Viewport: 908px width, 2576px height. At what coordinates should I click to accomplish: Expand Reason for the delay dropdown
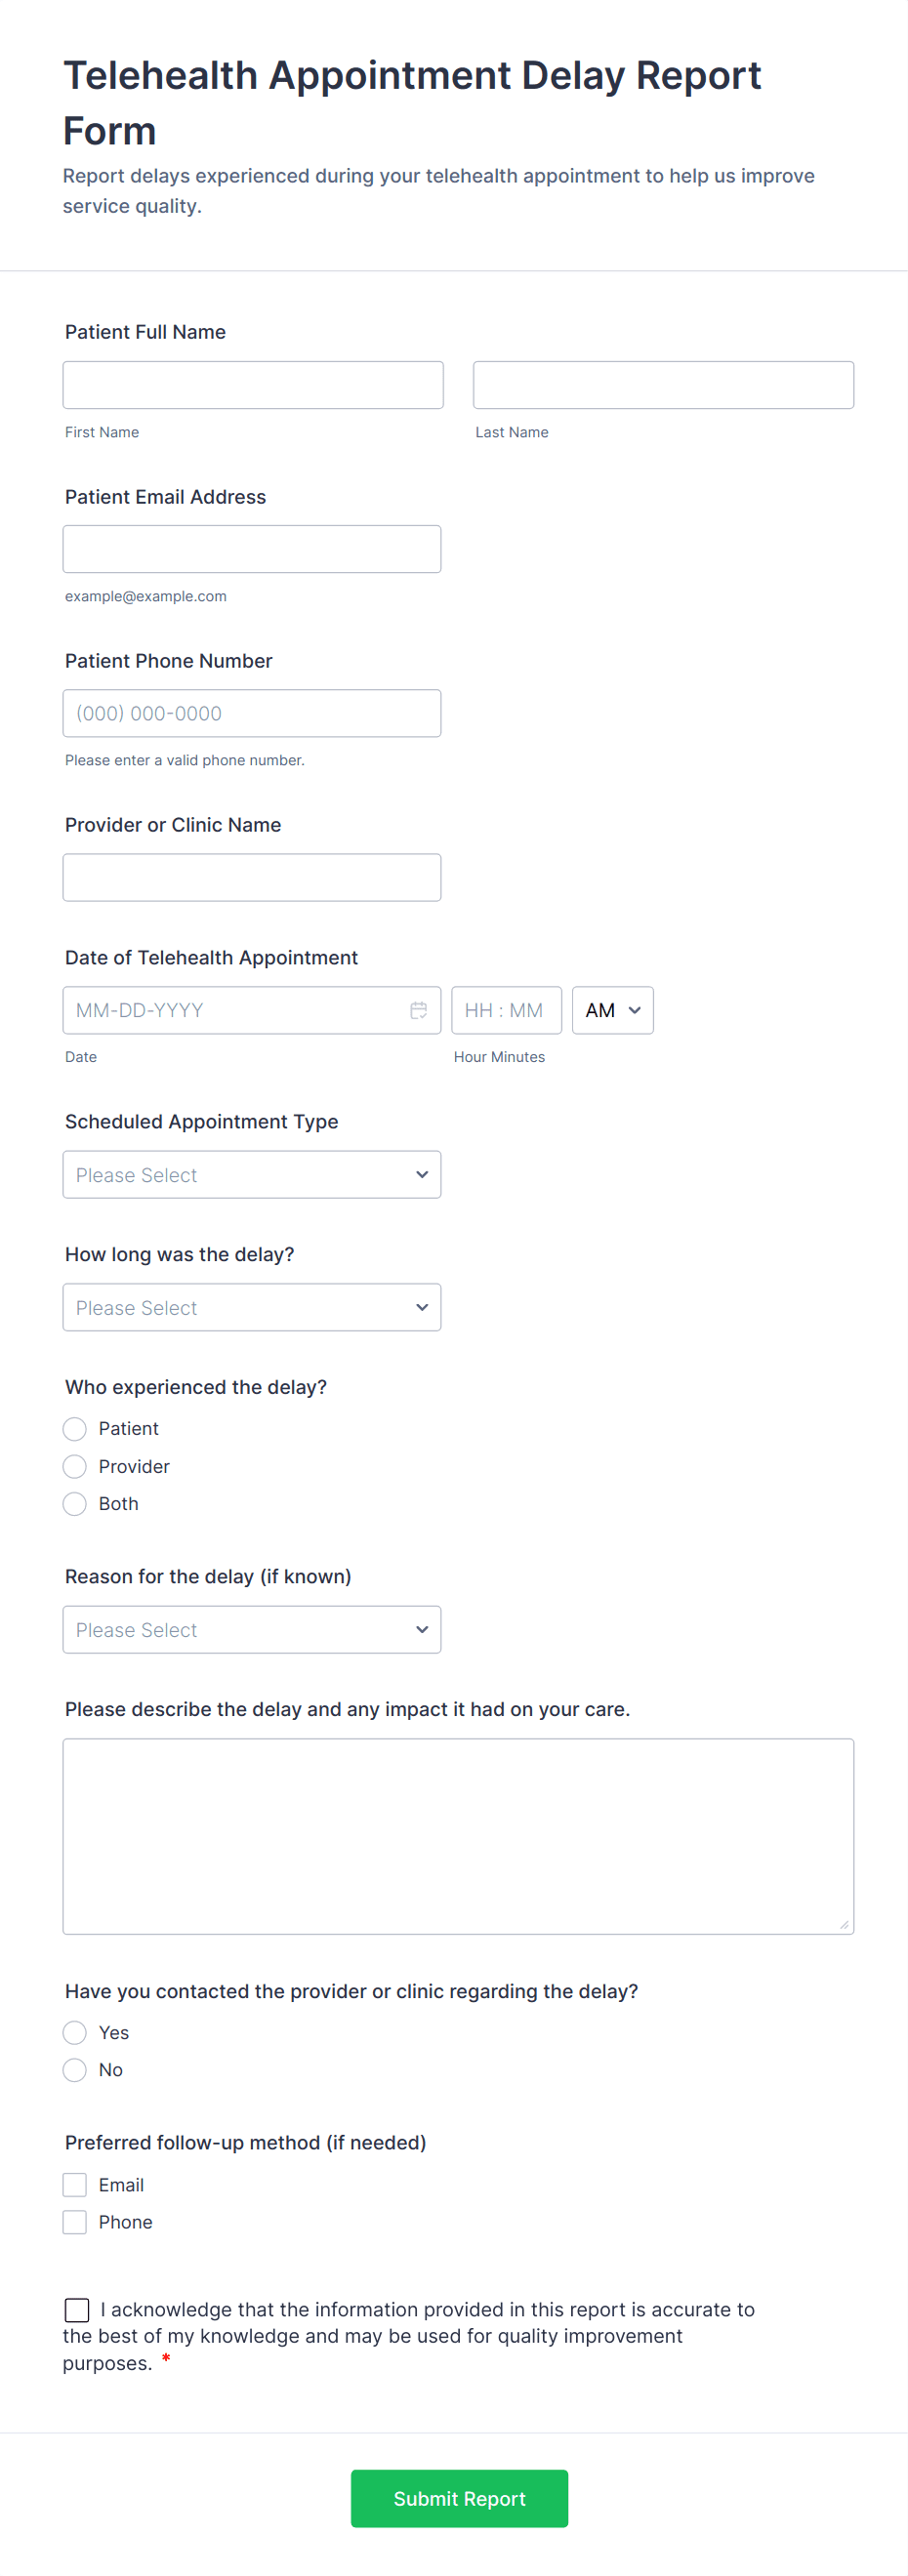coord(252,1630)
